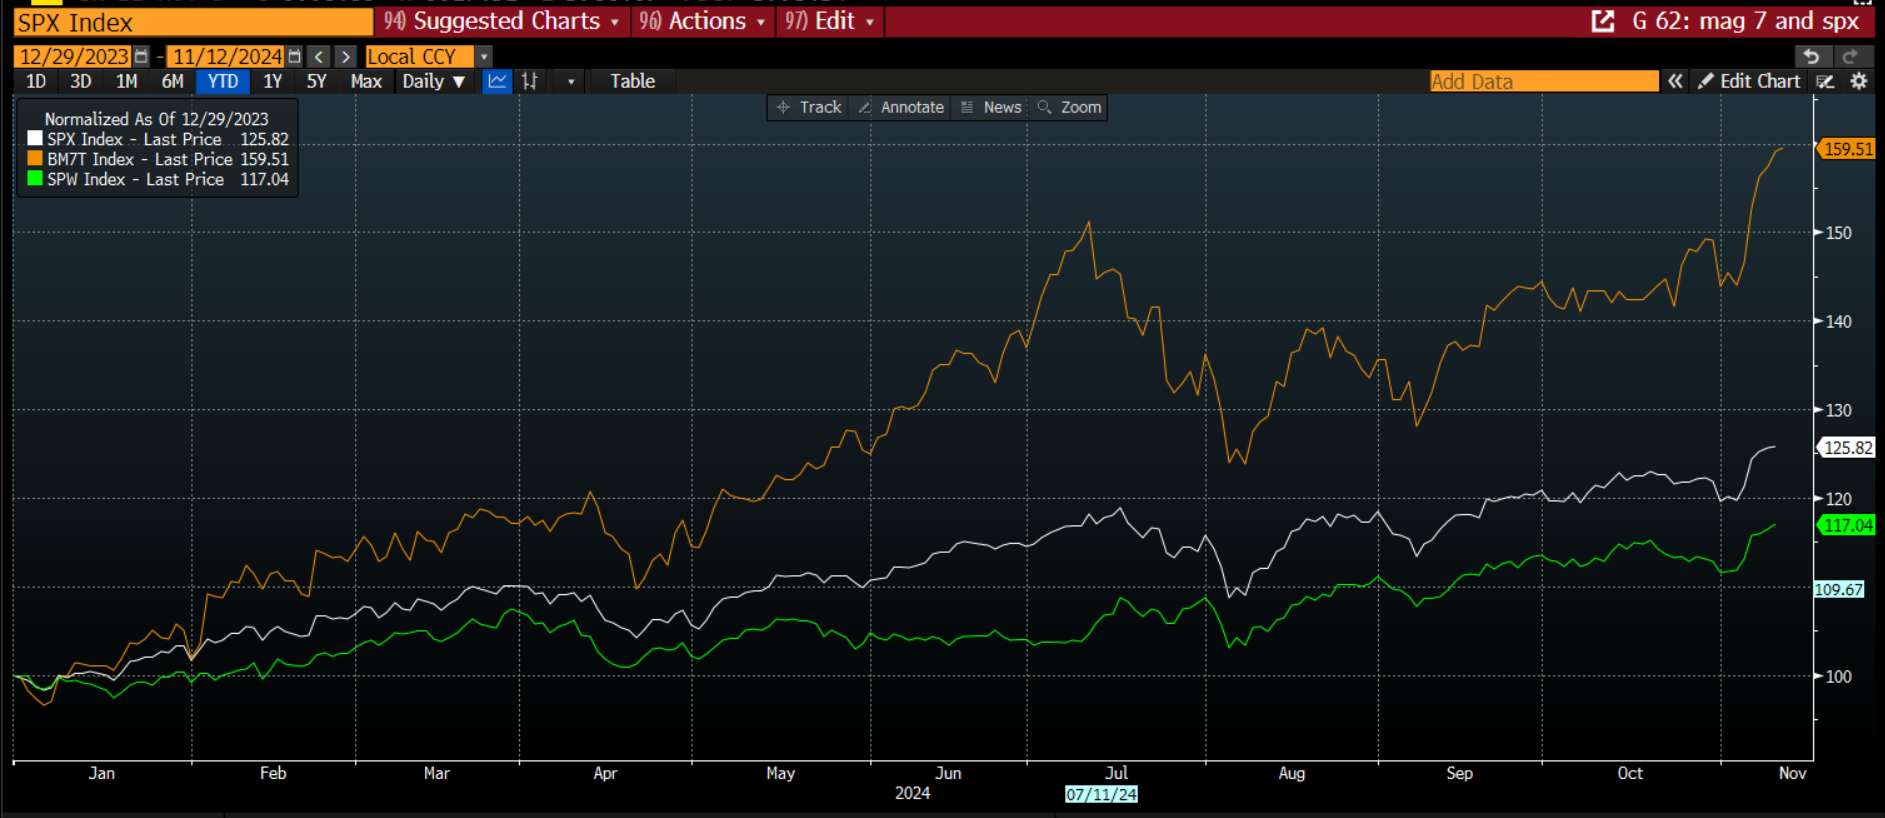This screenshot has width=1885, height=818.
Task: Select the 1Y time range tab
Action: tap(272, 81)
